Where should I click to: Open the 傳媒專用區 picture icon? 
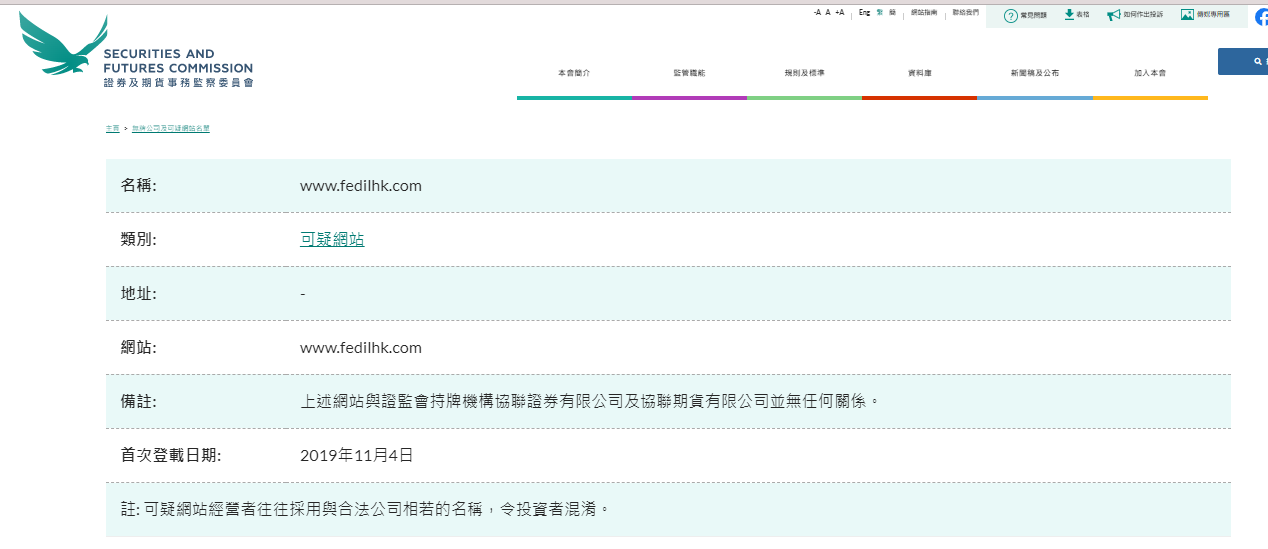pyautogui.click(x=1187, y=15)
